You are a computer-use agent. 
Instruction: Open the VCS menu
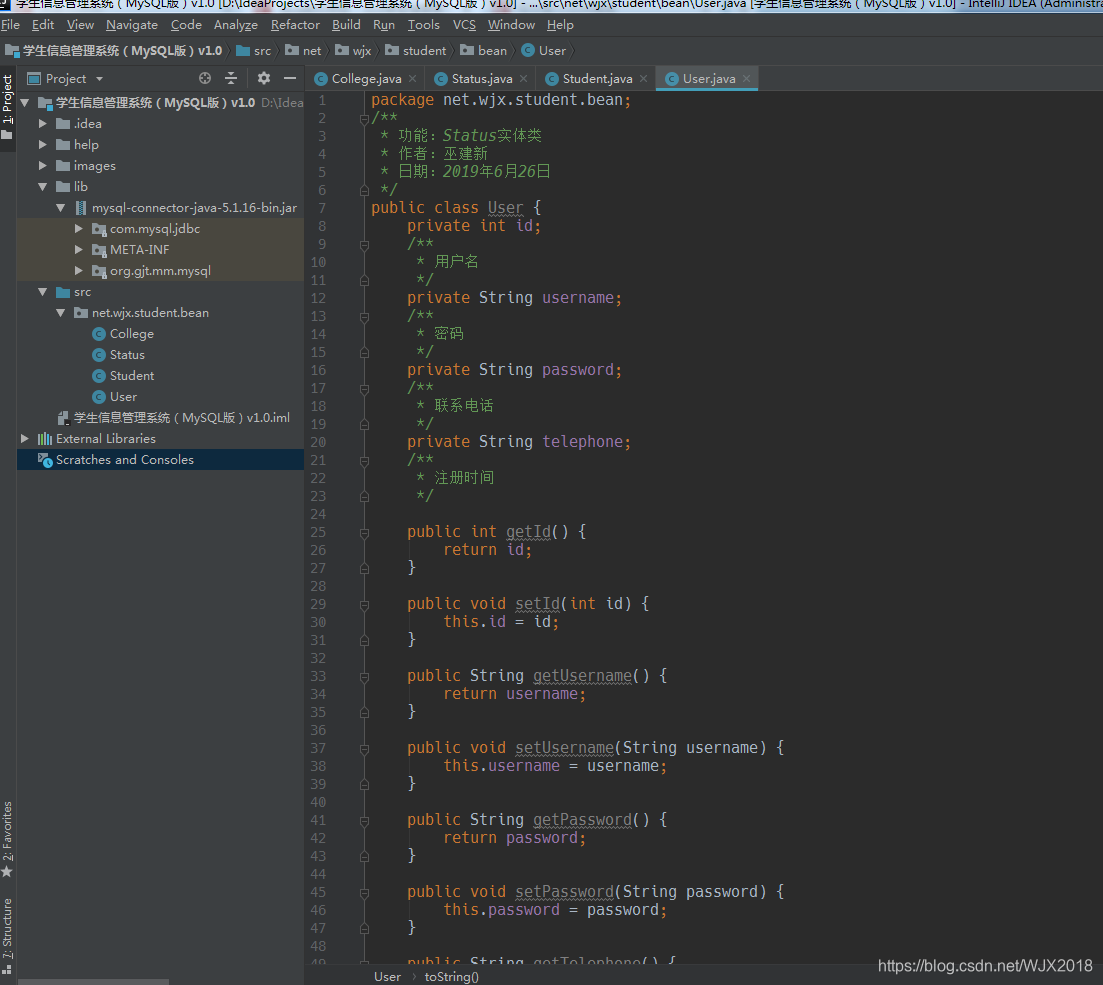point(464,25)
